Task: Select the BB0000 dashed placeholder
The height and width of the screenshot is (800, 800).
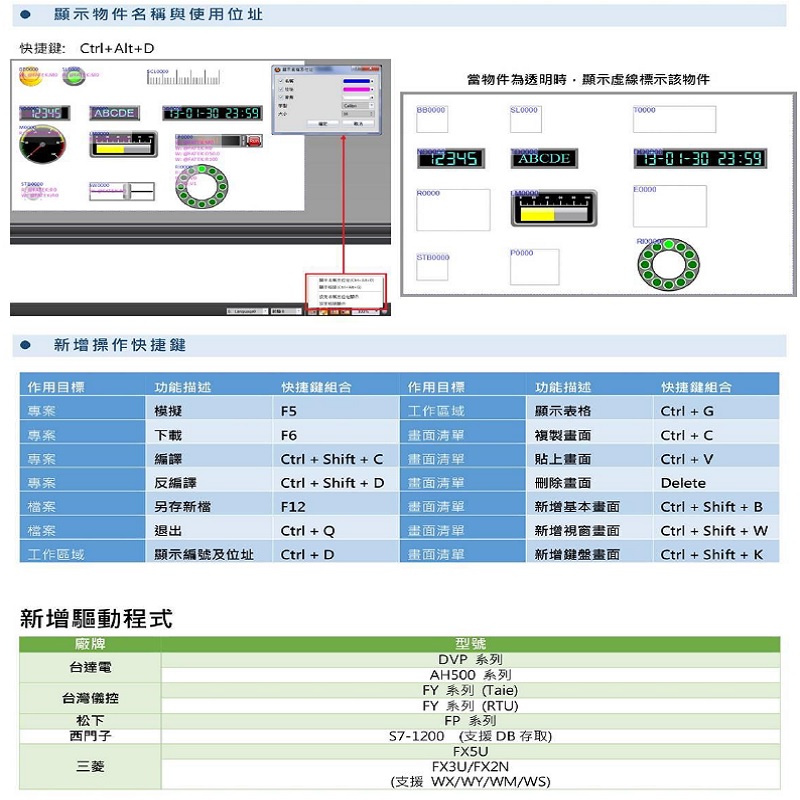Action: [432, 119]
